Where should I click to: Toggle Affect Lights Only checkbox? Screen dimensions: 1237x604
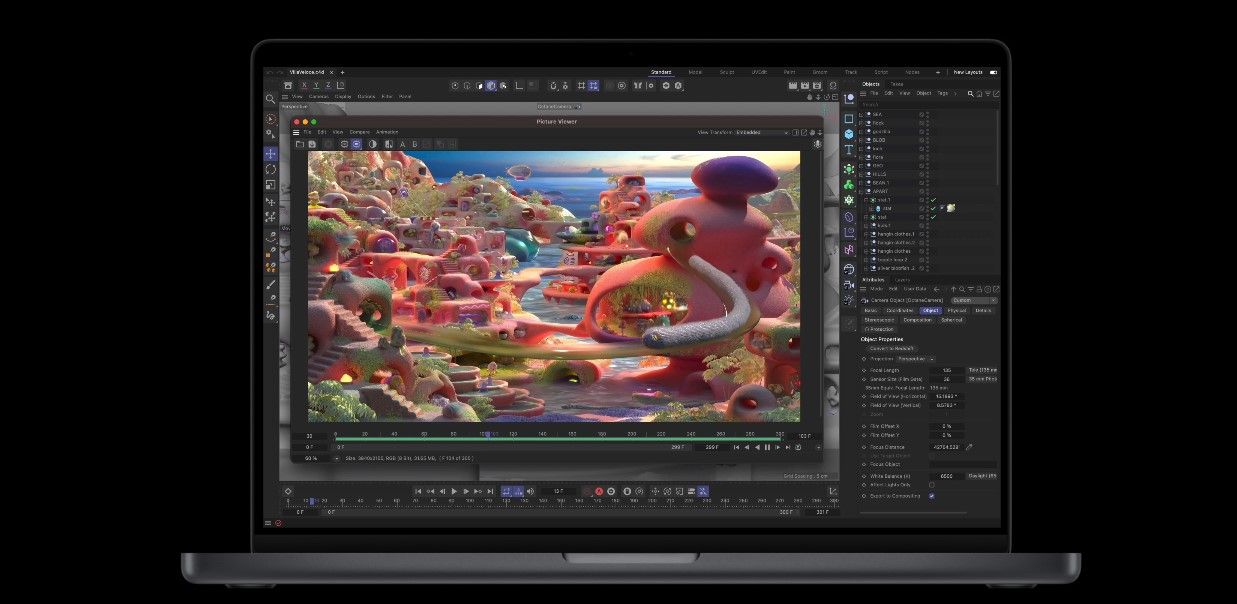[932, 485]
